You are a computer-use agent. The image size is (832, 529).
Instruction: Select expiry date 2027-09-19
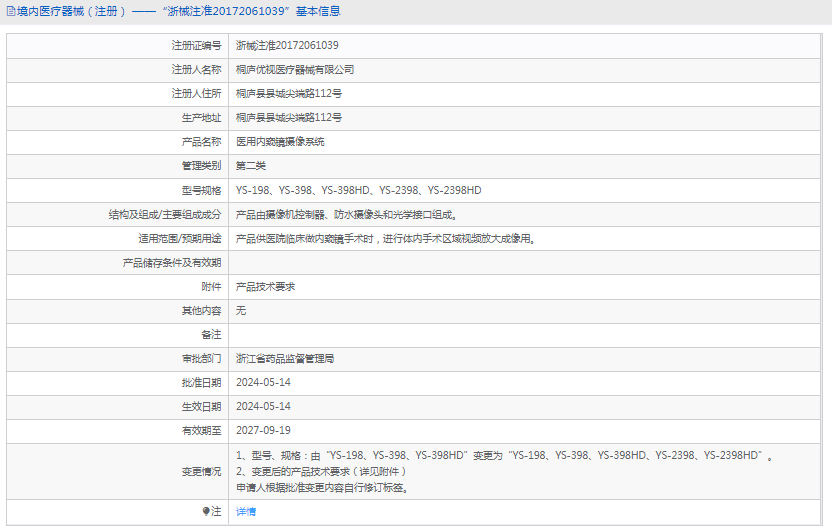pos(263,430)
